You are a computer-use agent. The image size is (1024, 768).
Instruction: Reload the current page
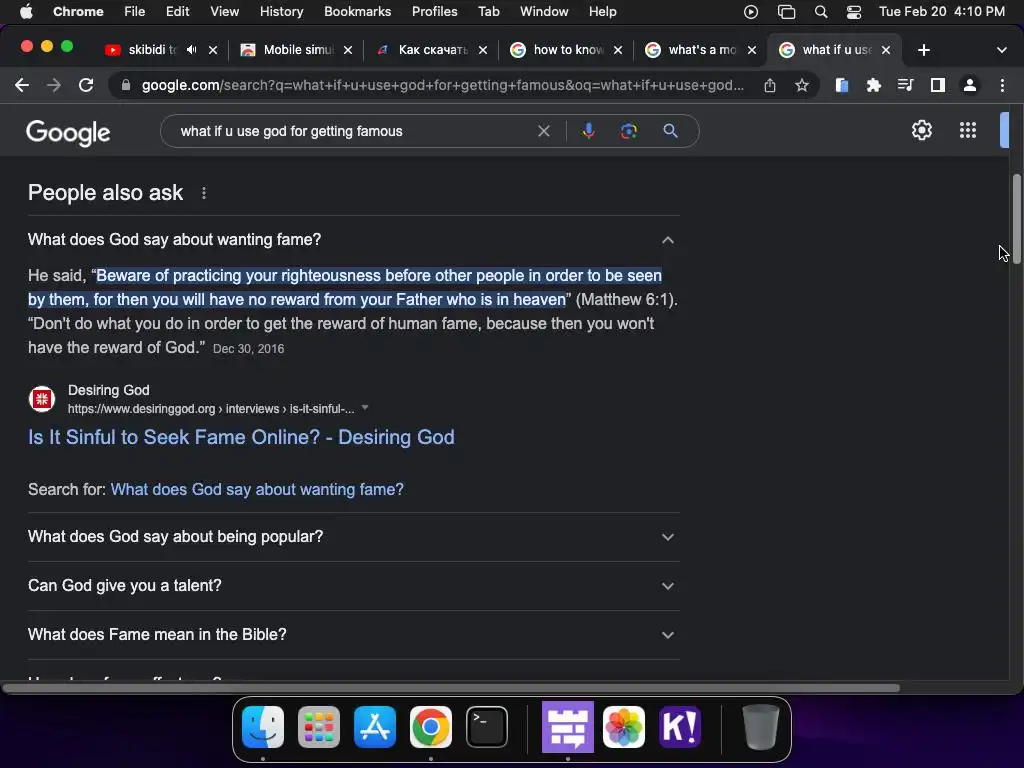(x=86, y=85)
